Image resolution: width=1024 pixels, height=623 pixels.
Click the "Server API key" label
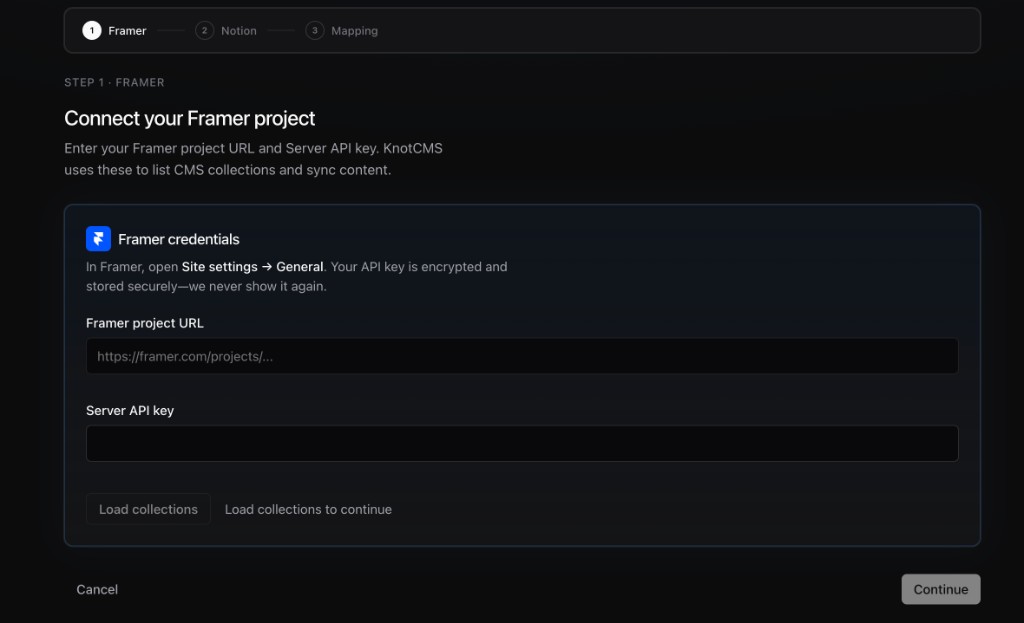pyautogui.click(x=130, y=411)
